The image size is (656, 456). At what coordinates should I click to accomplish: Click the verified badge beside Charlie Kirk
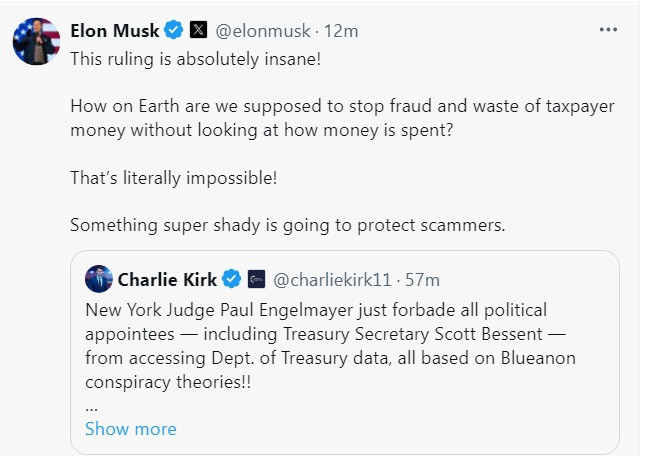(x=231, y=278)
